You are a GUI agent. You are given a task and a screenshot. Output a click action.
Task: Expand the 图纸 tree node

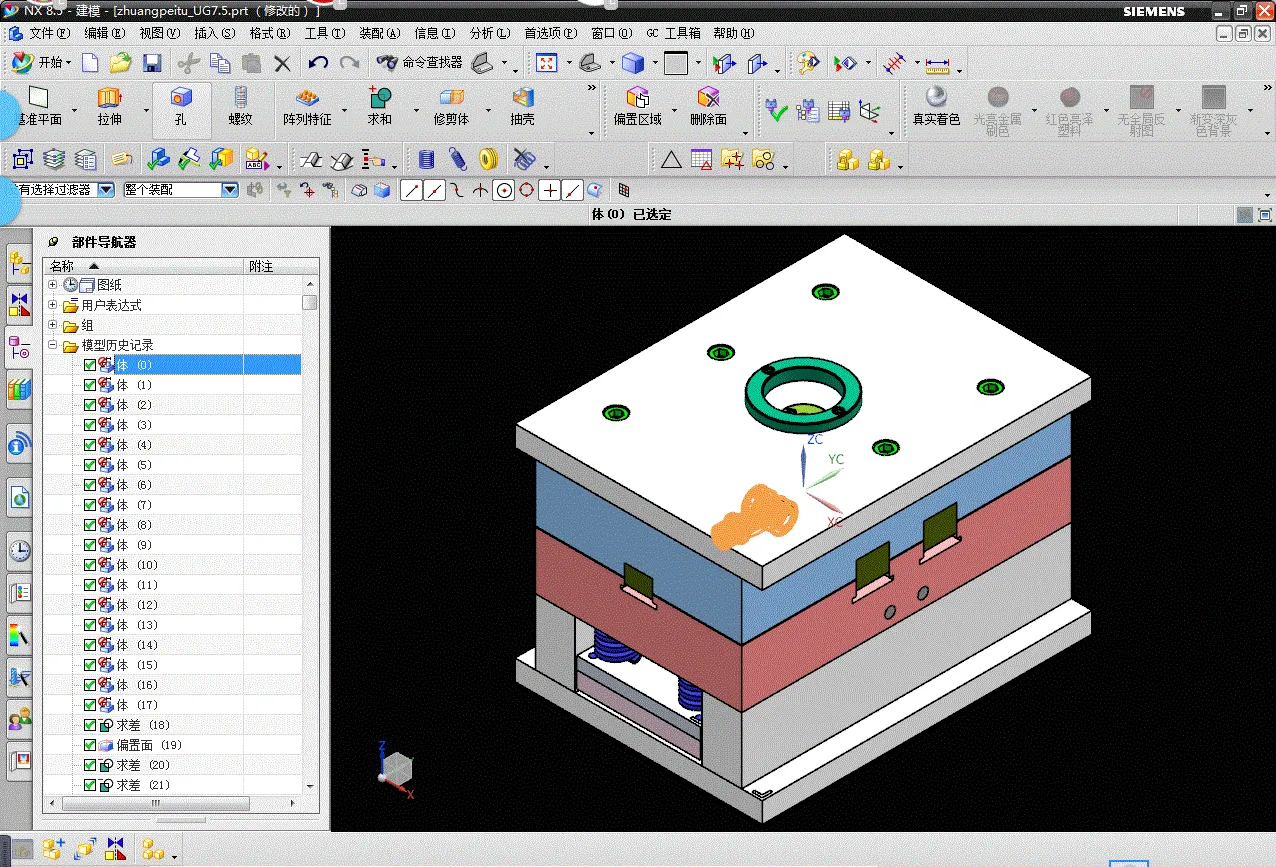53,285
